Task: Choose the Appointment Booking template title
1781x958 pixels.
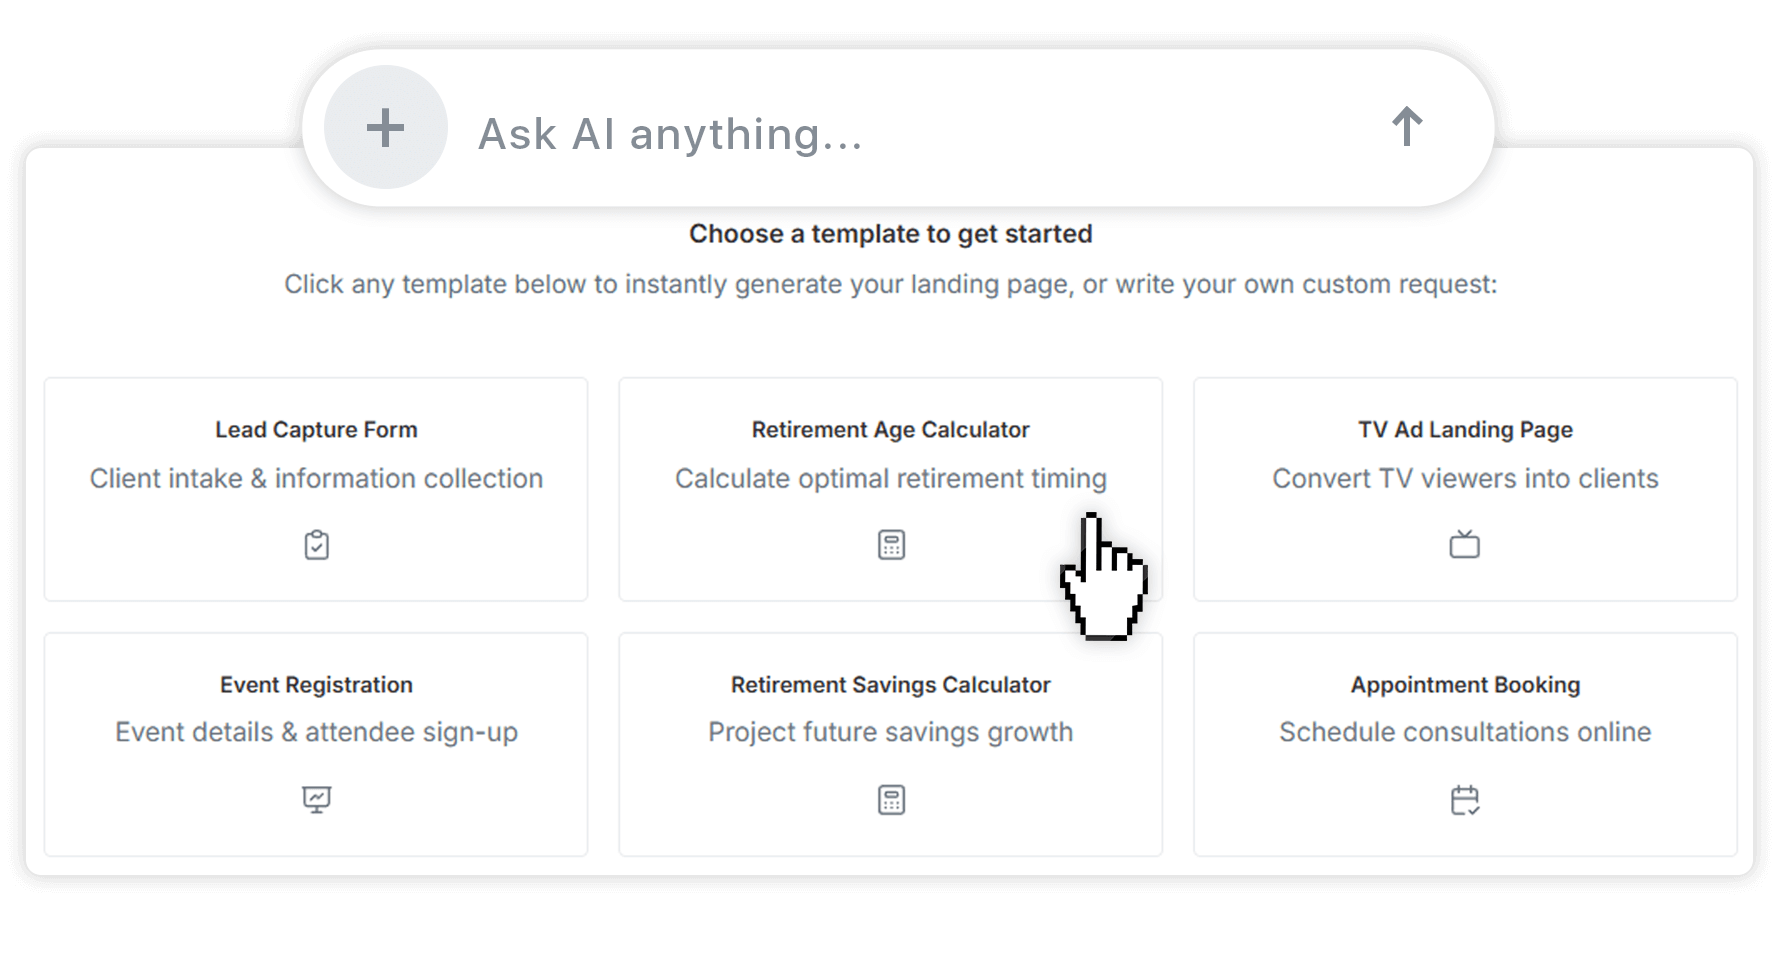Action: pos(1465,685)
